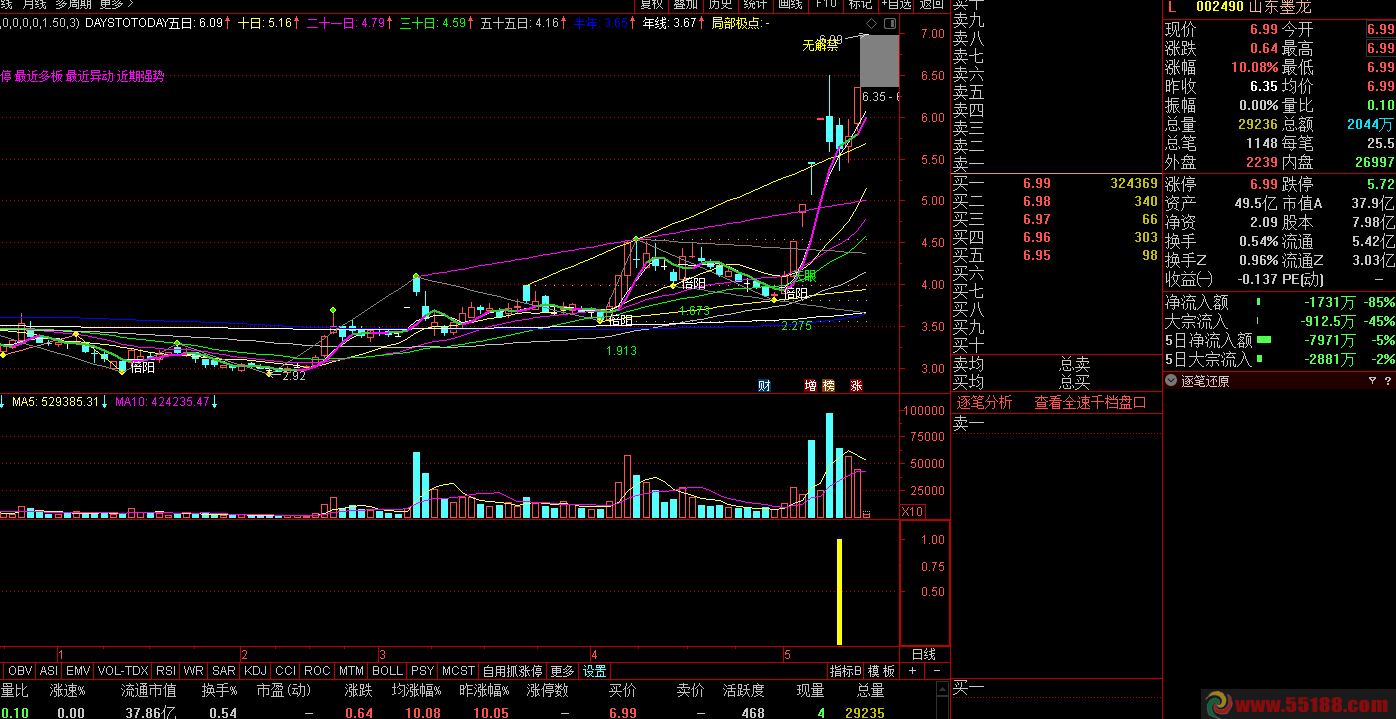Viewport: 1396px width, 719px height.
Task: Click the diamond icon above the chart
Action: [x=870, y=22]
